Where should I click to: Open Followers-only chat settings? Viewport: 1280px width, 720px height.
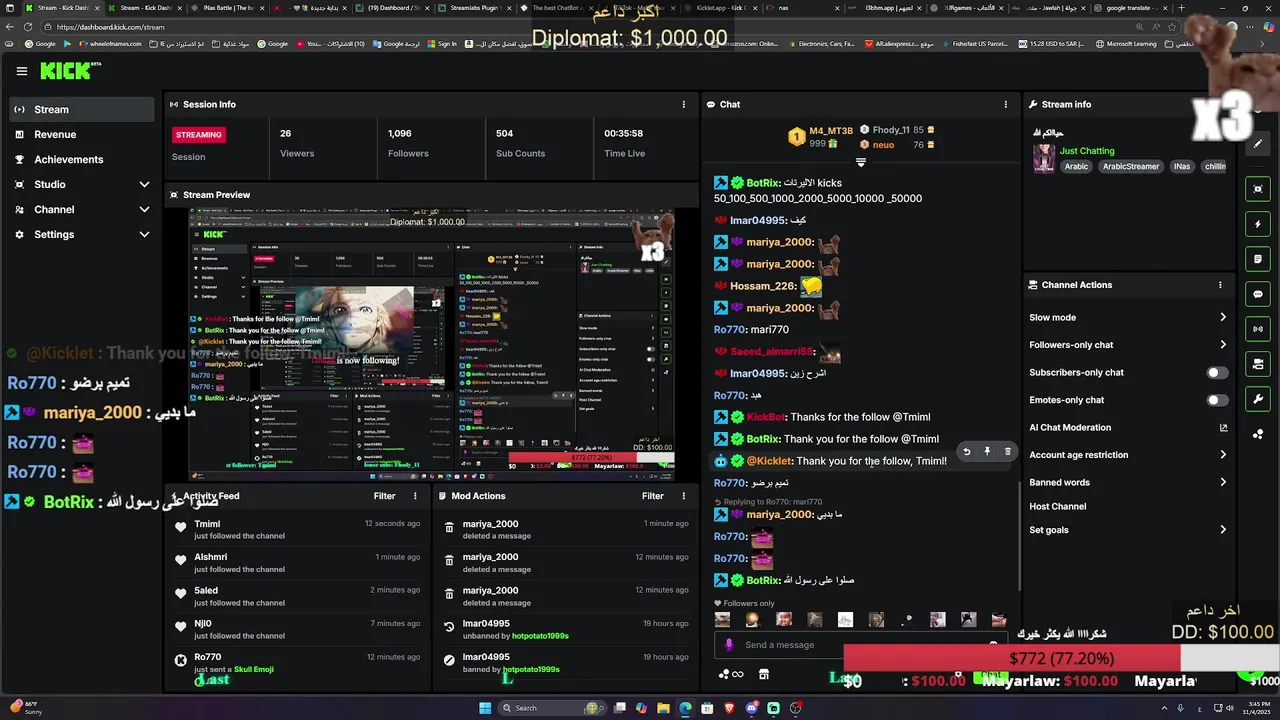coord(1127,345)
